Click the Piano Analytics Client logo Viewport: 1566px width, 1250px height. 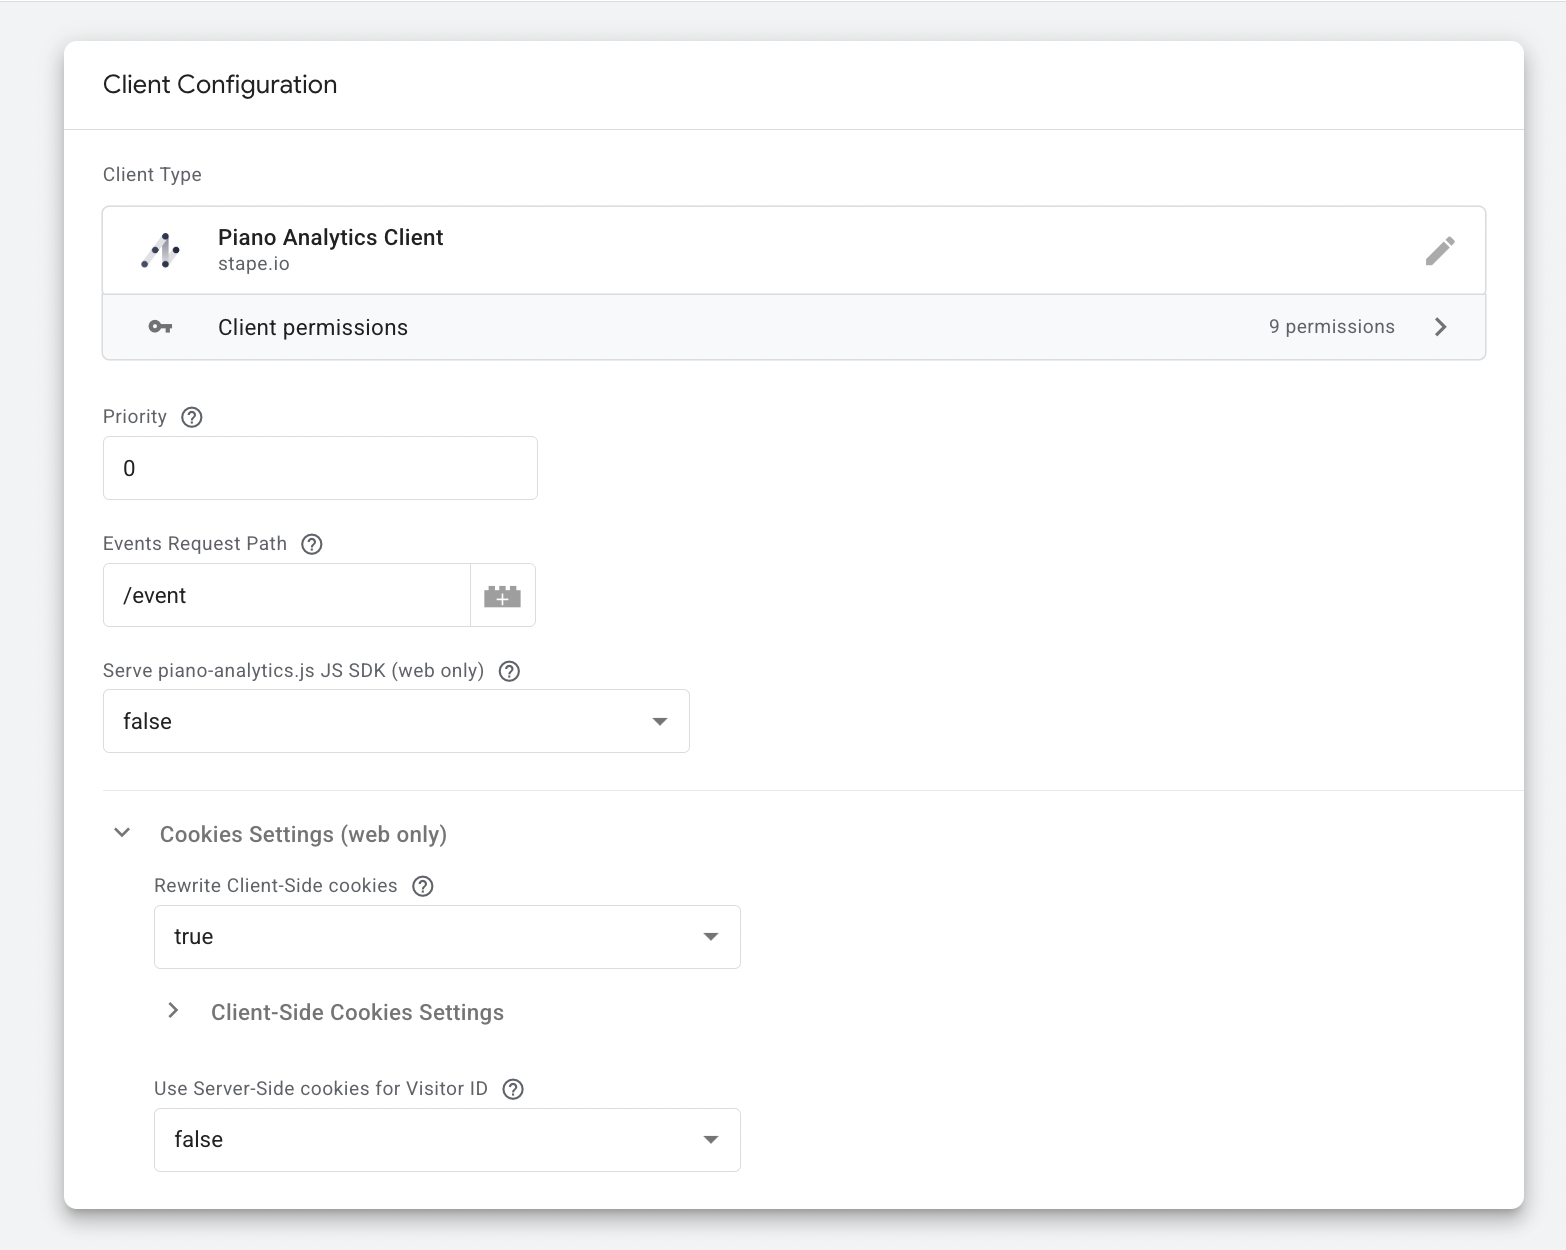click(x=160, y=250)
